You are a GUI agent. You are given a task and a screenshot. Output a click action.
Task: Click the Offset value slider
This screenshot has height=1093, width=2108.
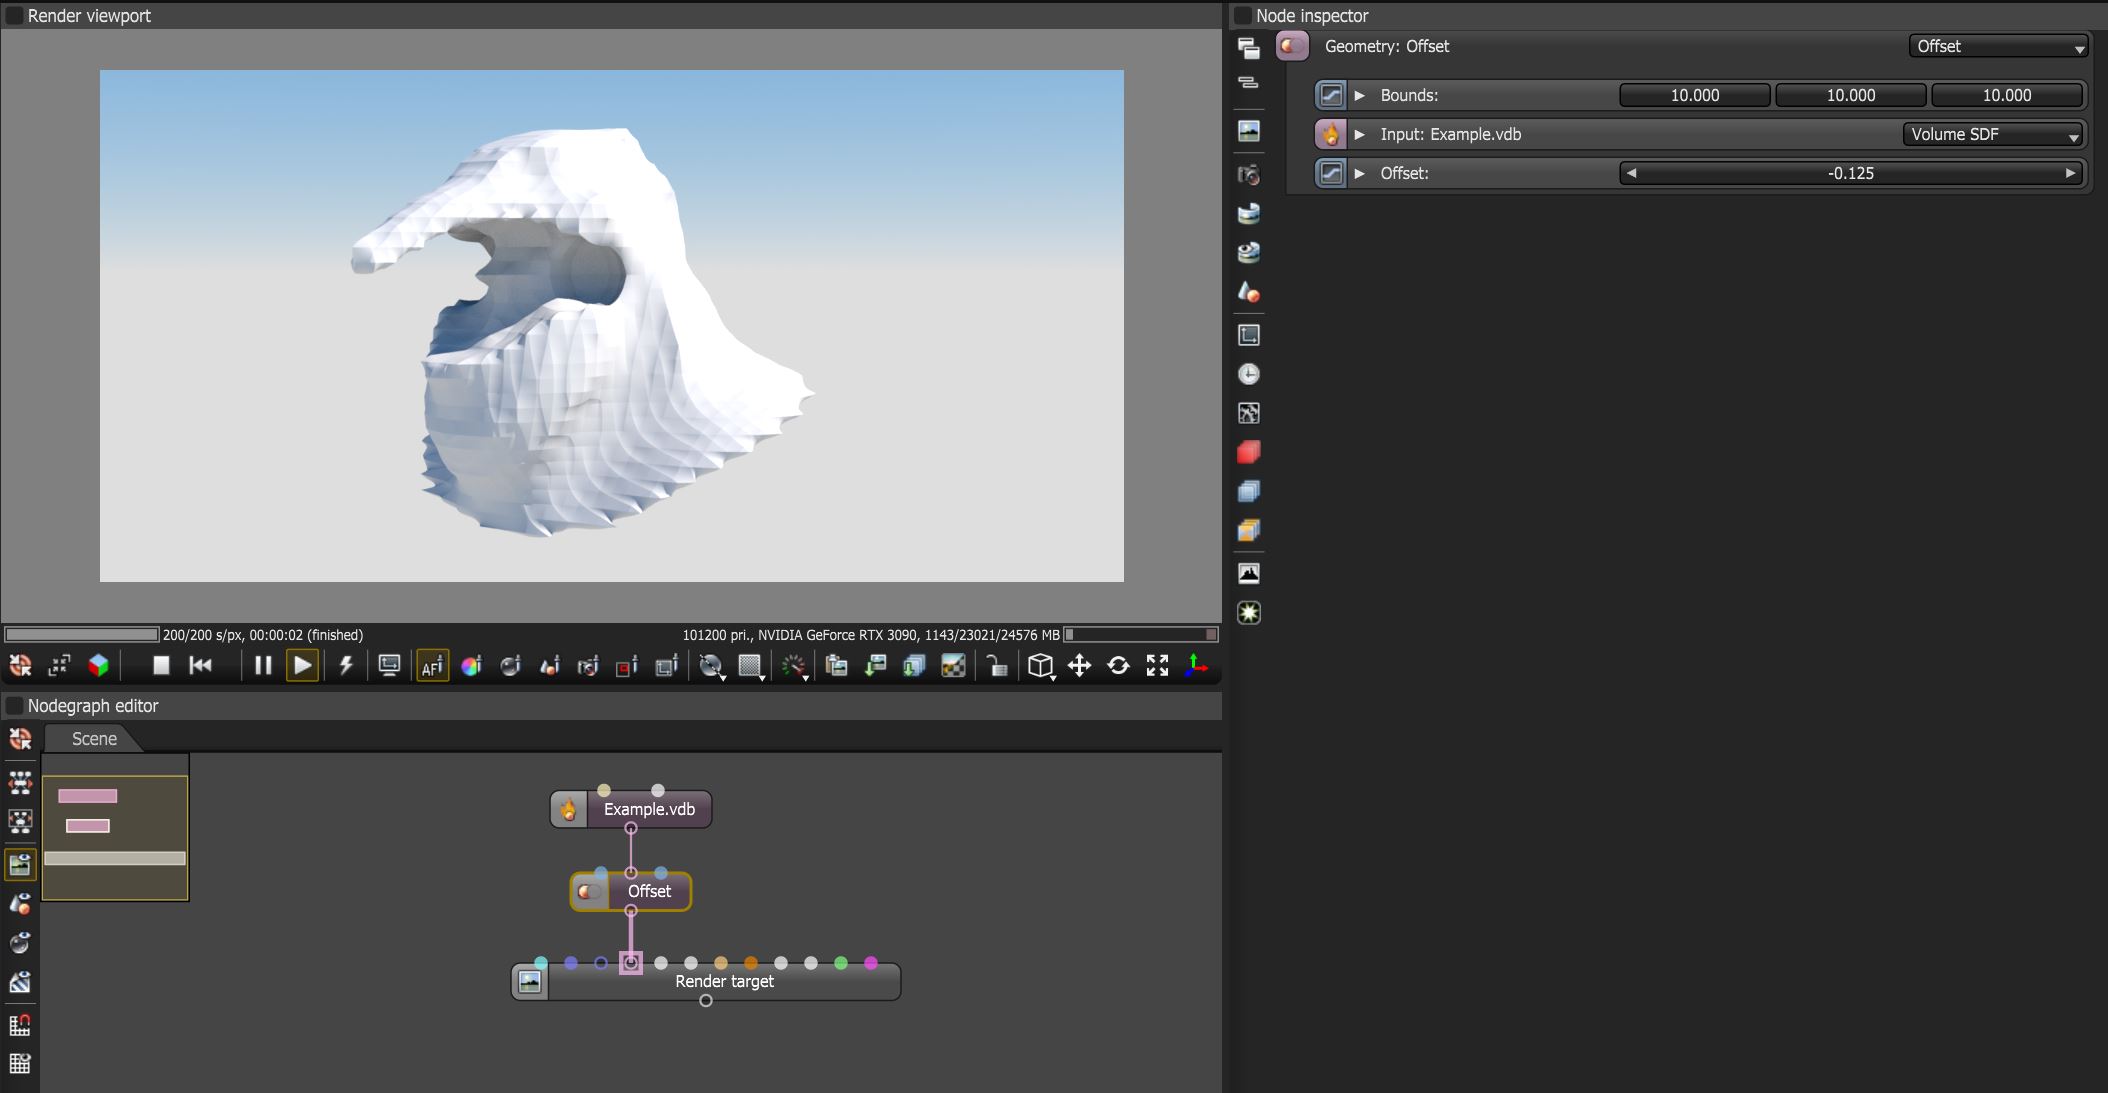point(1851,173)
